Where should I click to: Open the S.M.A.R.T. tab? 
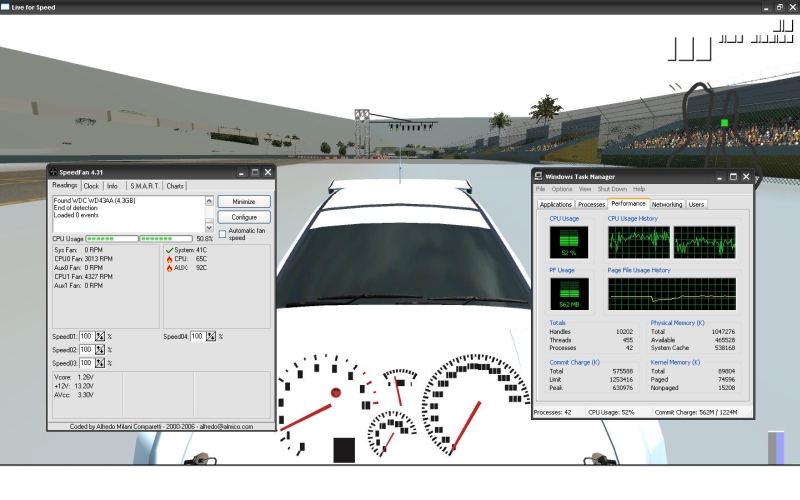tap(144, 186)
